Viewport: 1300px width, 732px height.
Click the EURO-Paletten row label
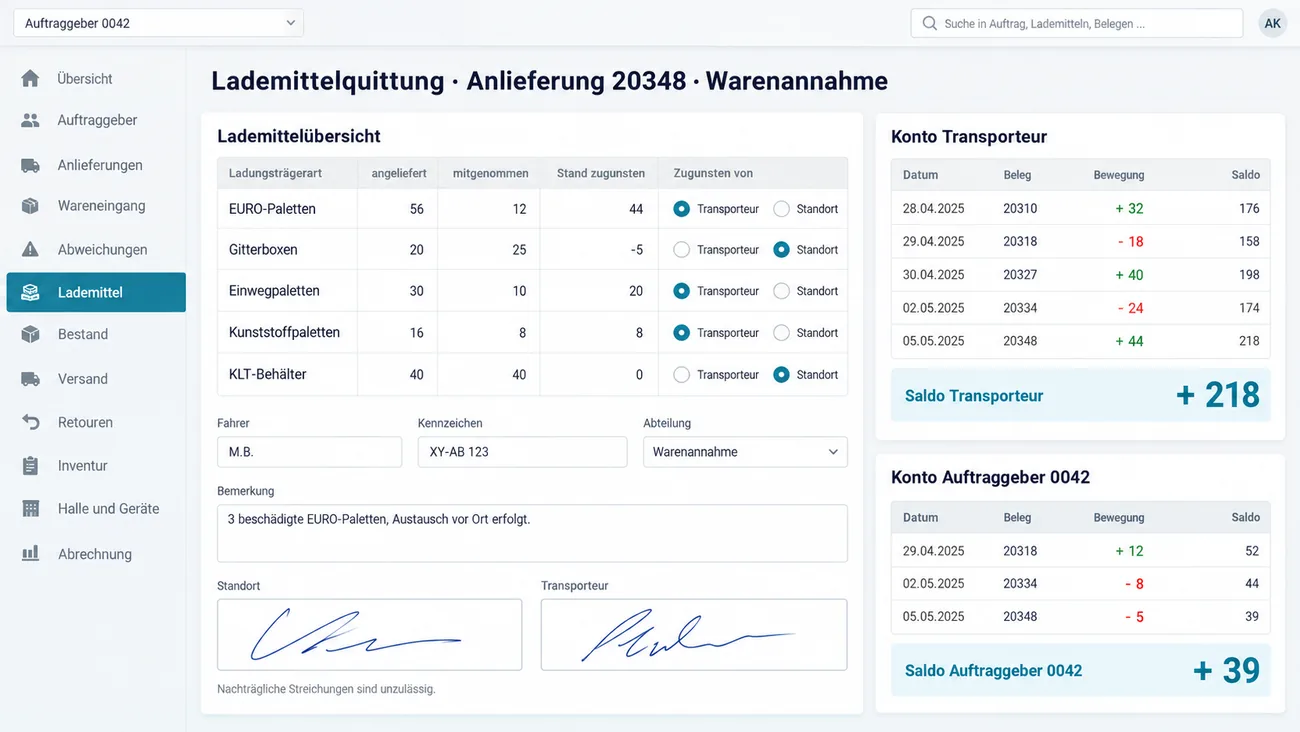pyautogui.click(x=272, y=209)
